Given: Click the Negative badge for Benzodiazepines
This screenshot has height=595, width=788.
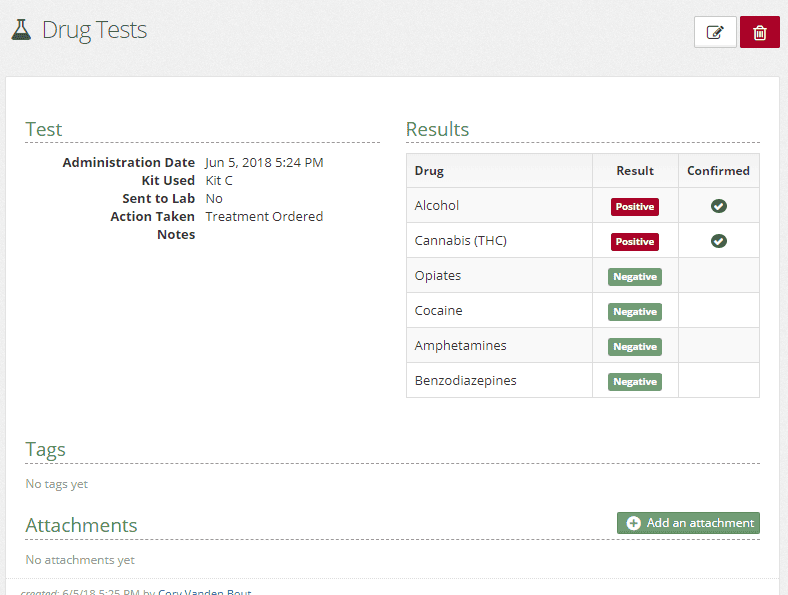Looking at the screenshot, I should [635, 382].
